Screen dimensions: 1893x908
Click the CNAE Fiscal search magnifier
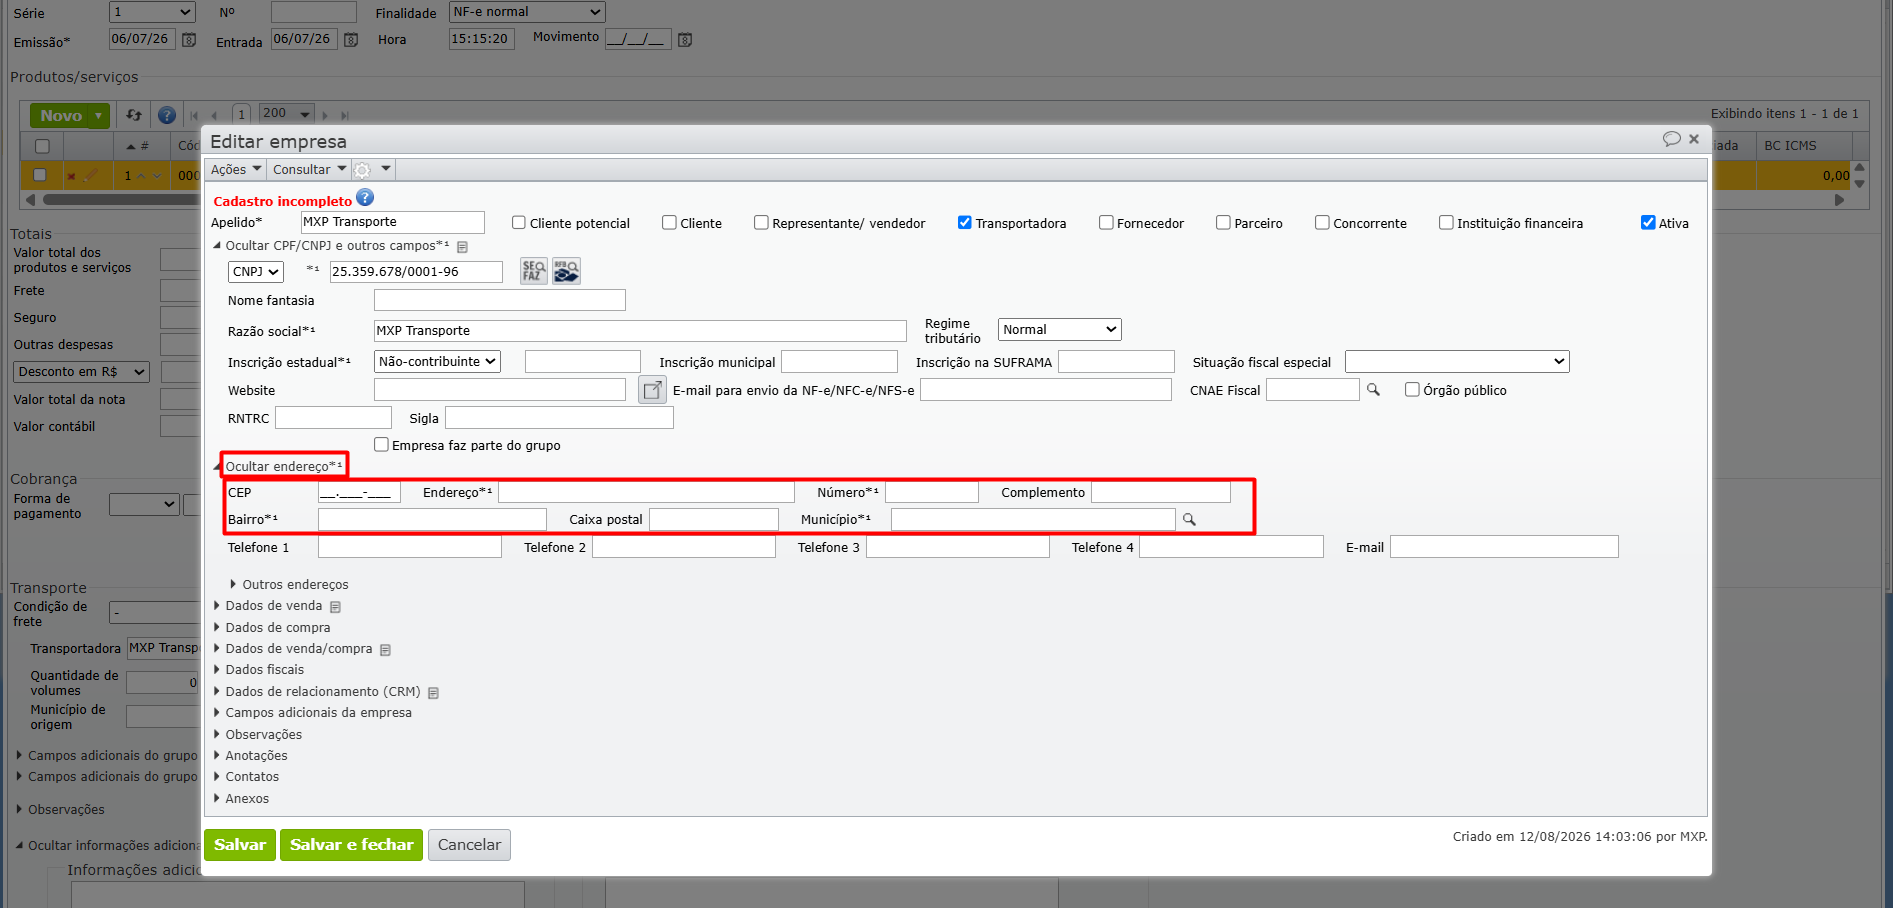point(1373,390)
